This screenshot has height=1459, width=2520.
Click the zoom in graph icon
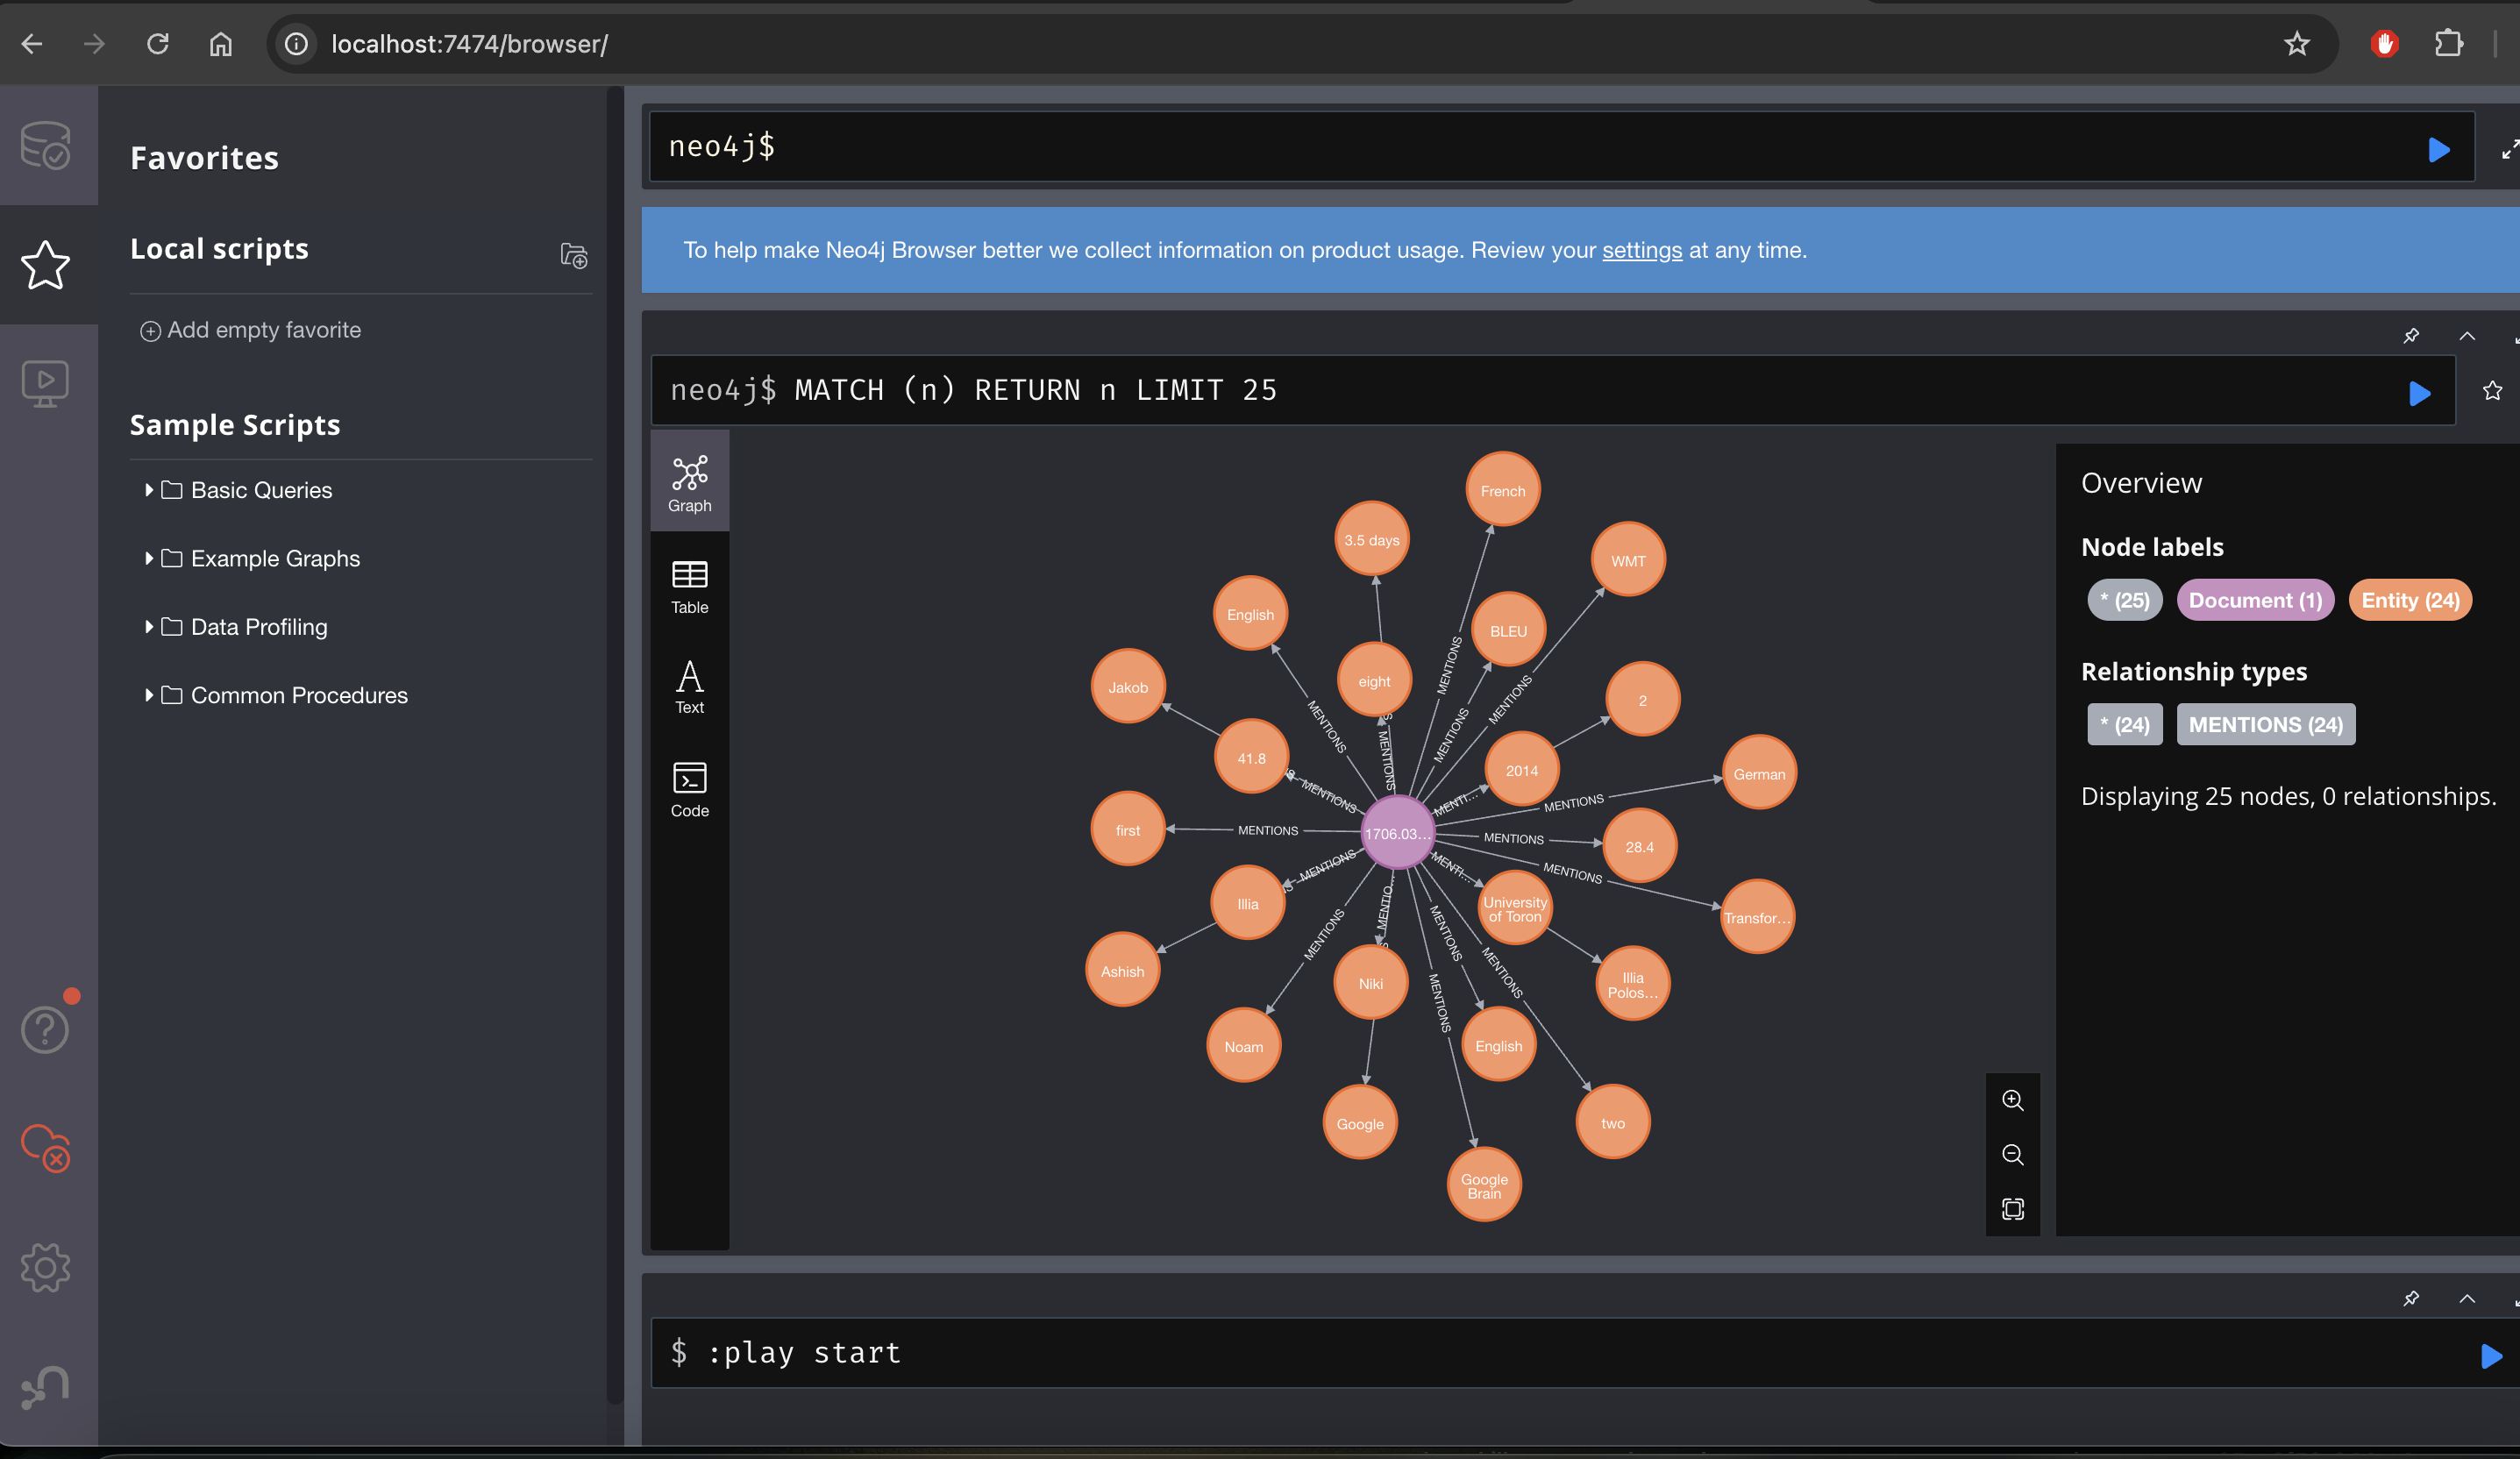(2012, 1100)
